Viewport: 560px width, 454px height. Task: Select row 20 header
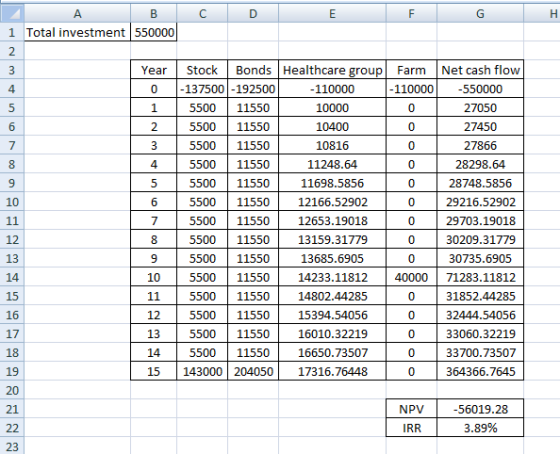12,390
